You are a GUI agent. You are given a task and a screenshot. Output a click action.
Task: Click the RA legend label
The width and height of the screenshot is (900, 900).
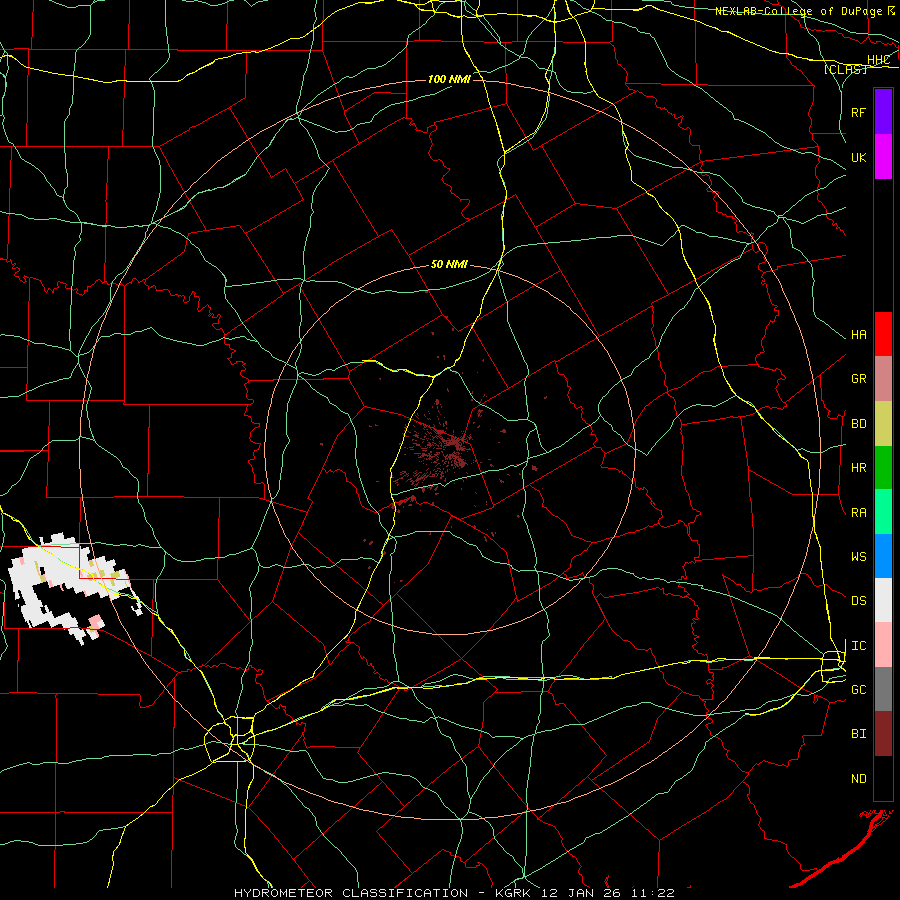point(858,512)
